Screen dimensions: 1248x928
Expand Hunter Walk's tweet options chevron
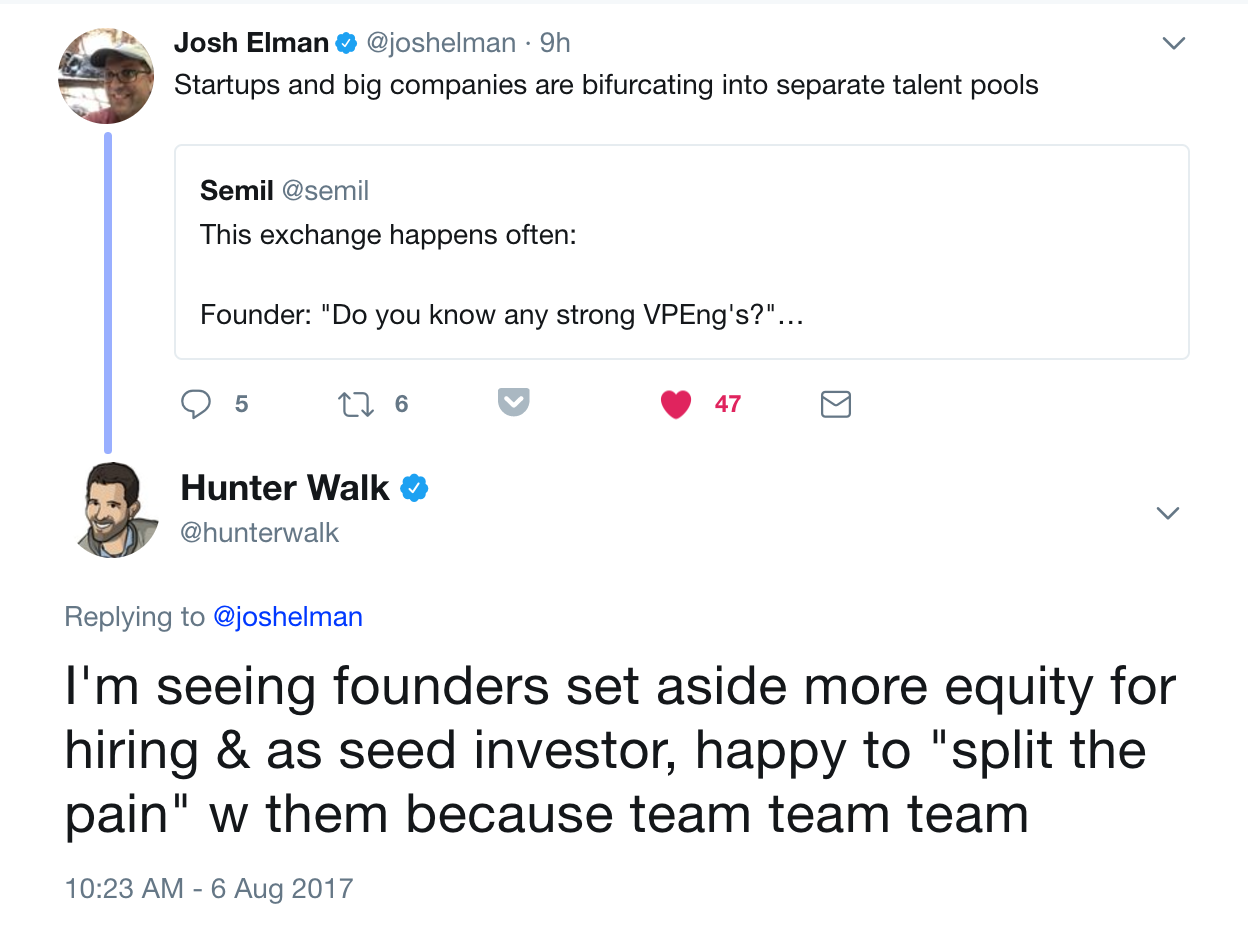coord(1167,513)
